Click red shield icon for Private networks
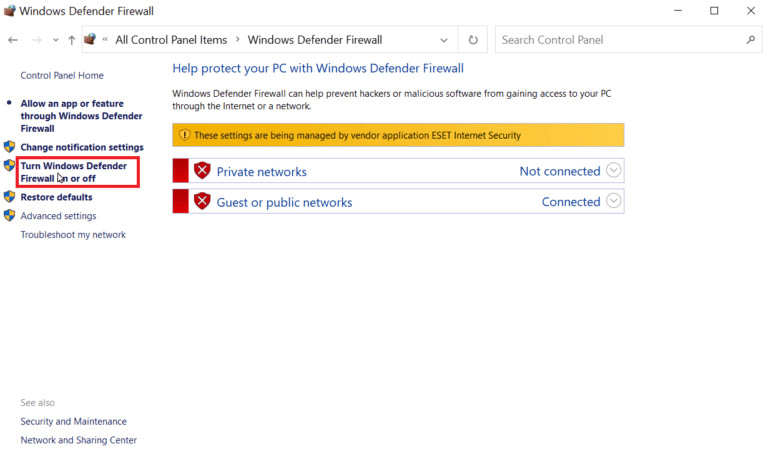Screen dimensions: 768x459 pos(202,170)
